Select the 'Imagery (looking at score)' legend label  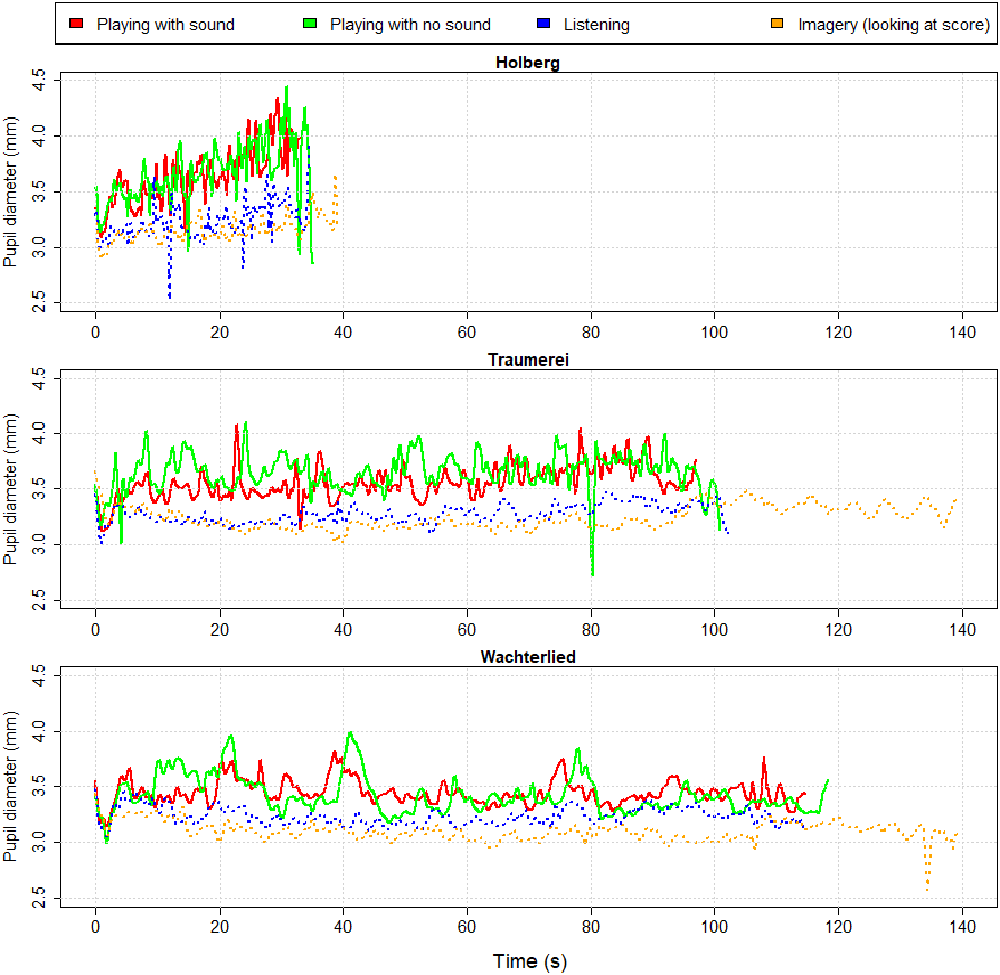pos(894,24)
